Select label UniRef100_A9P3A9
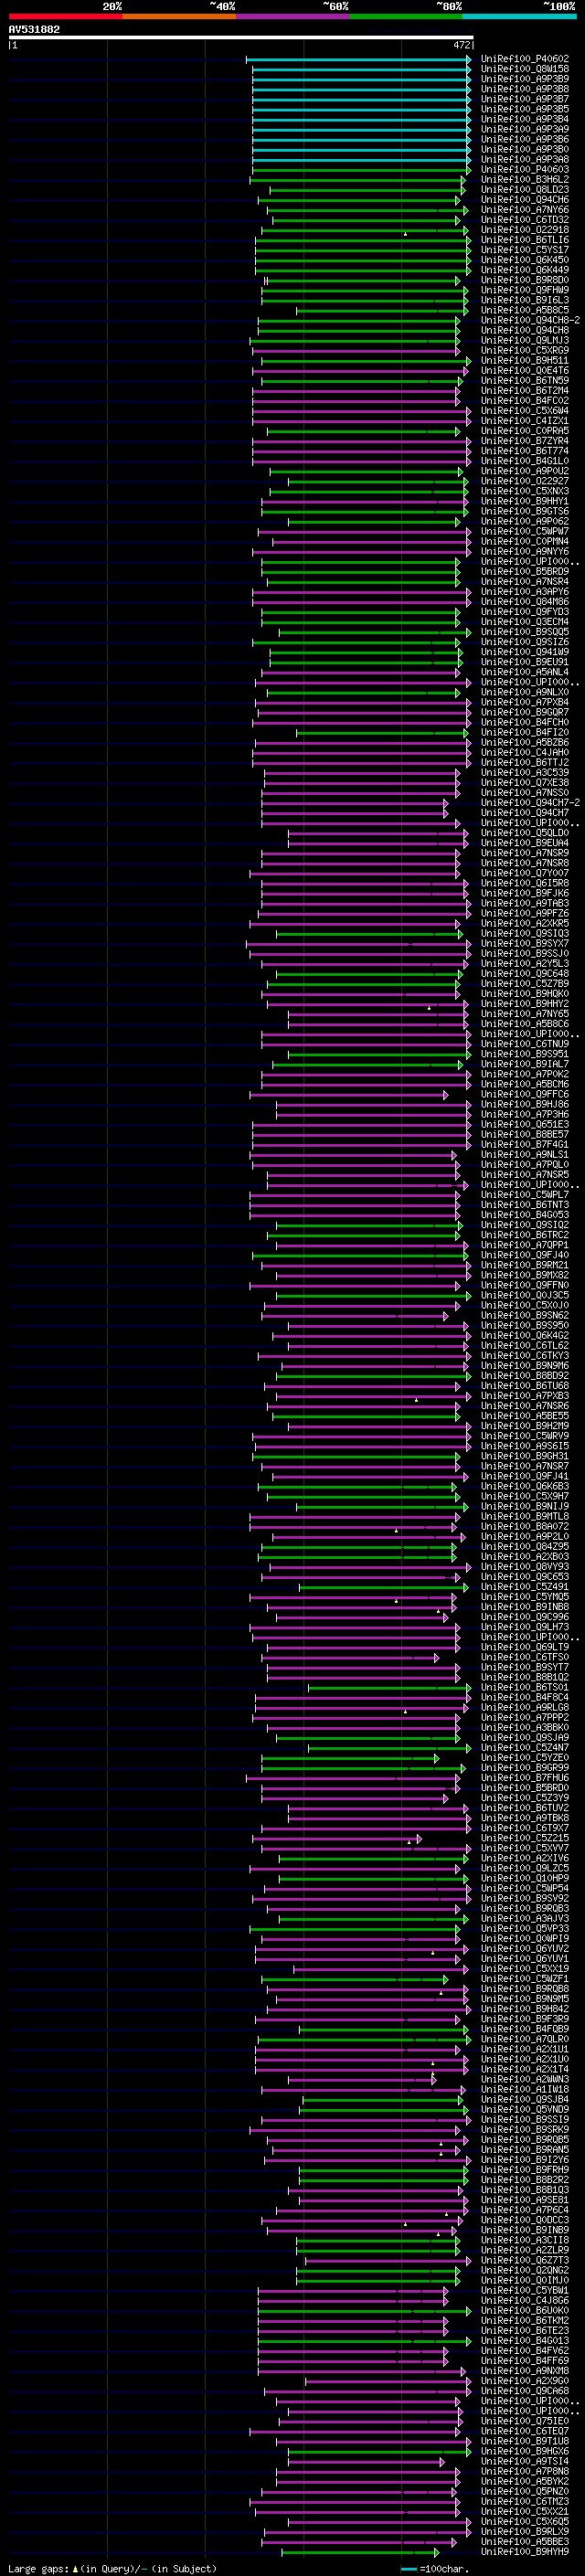 coord(525,129)
